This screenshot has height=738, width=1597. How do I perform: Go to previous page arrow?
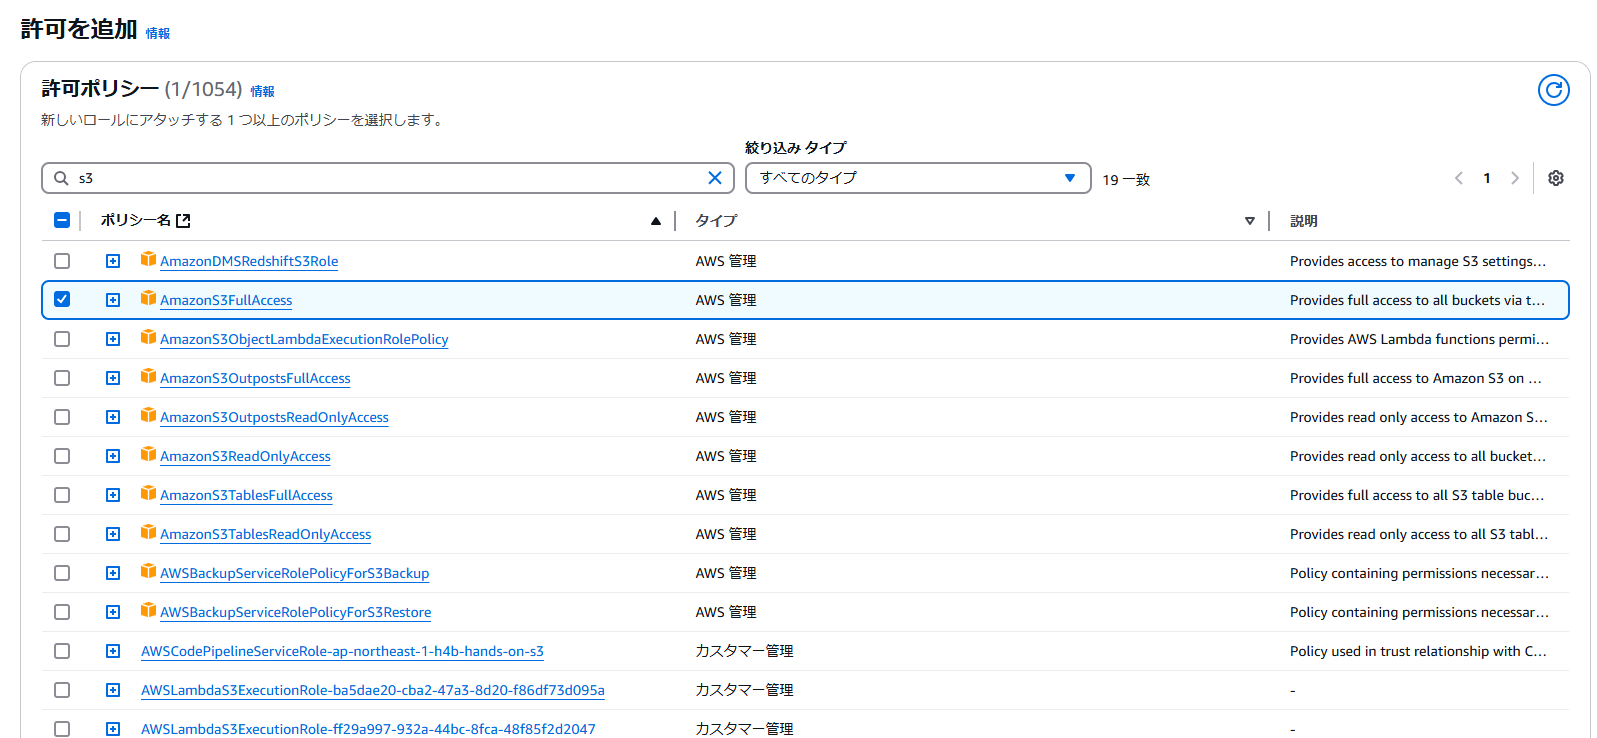click(1459, 178)
